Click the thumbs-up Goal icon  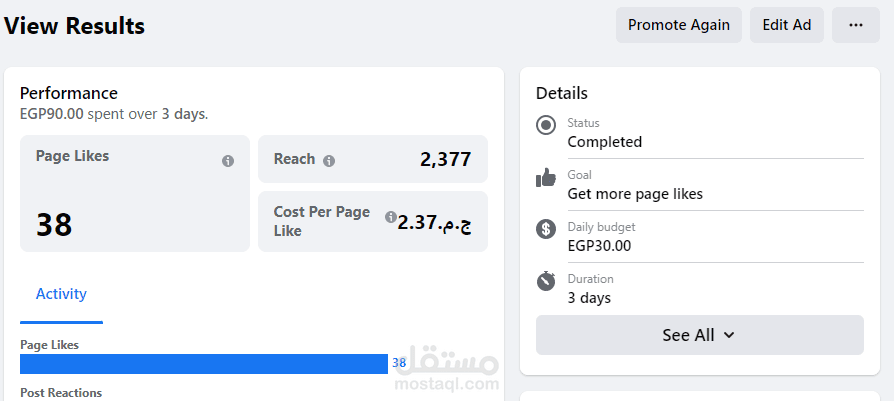tap(546, 177)
